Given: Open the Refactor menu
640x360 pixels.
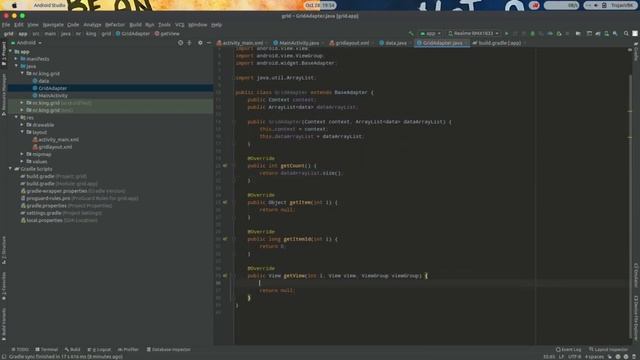Looking at the screenshot, I should pyautogui.click(x=115, y=24).
